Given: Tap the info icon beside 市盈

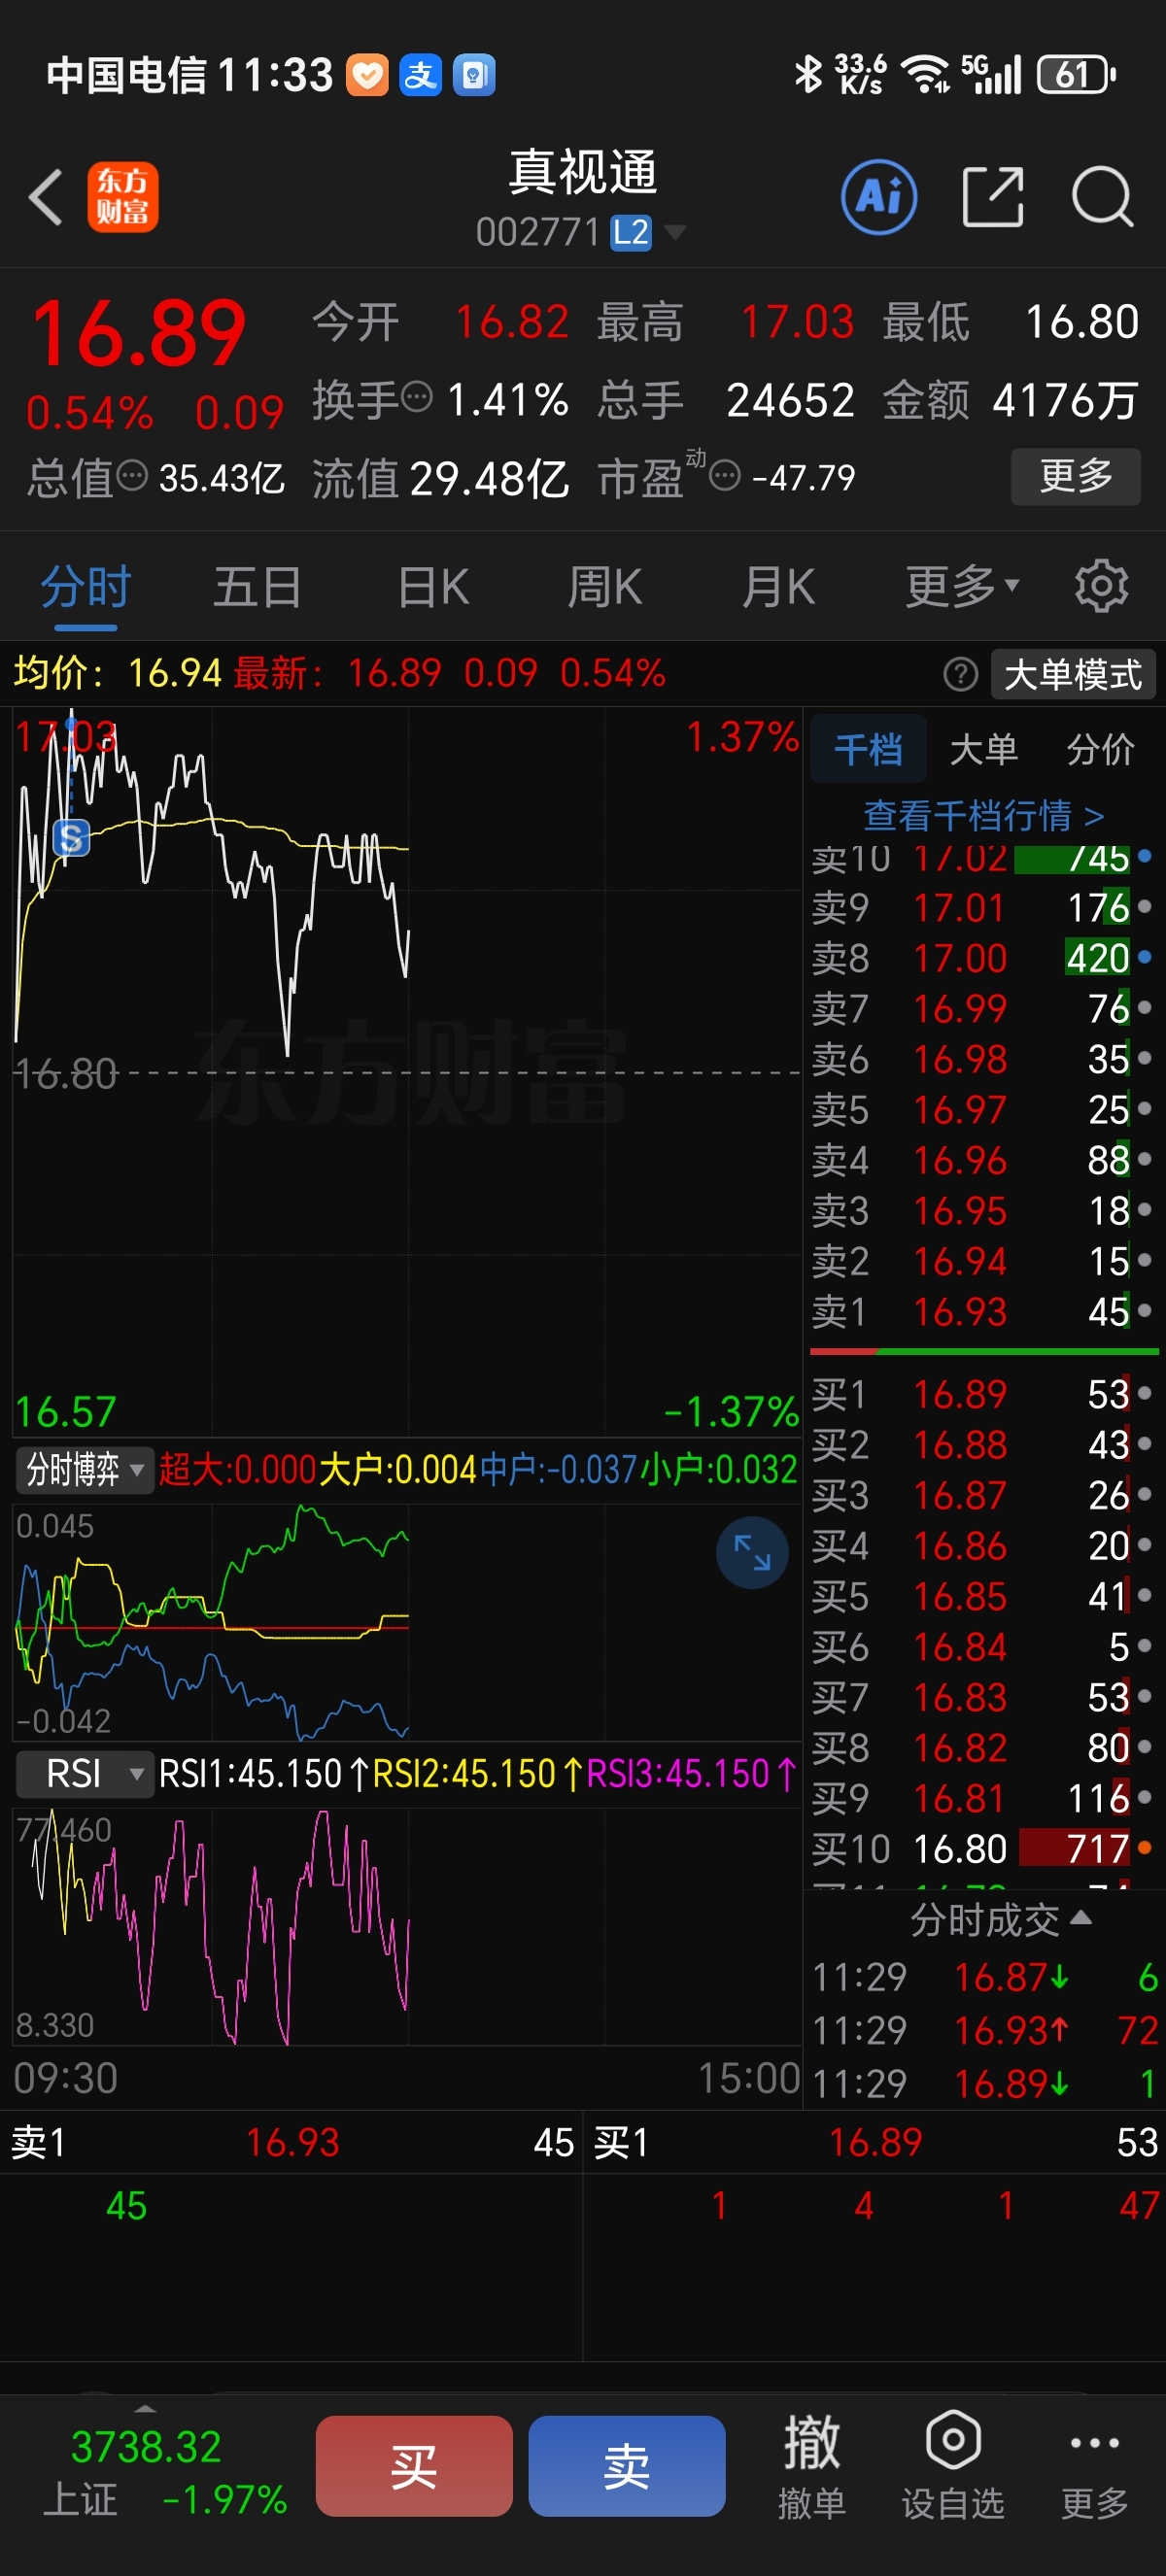Looking at the screenshot, I should point(725,475).
